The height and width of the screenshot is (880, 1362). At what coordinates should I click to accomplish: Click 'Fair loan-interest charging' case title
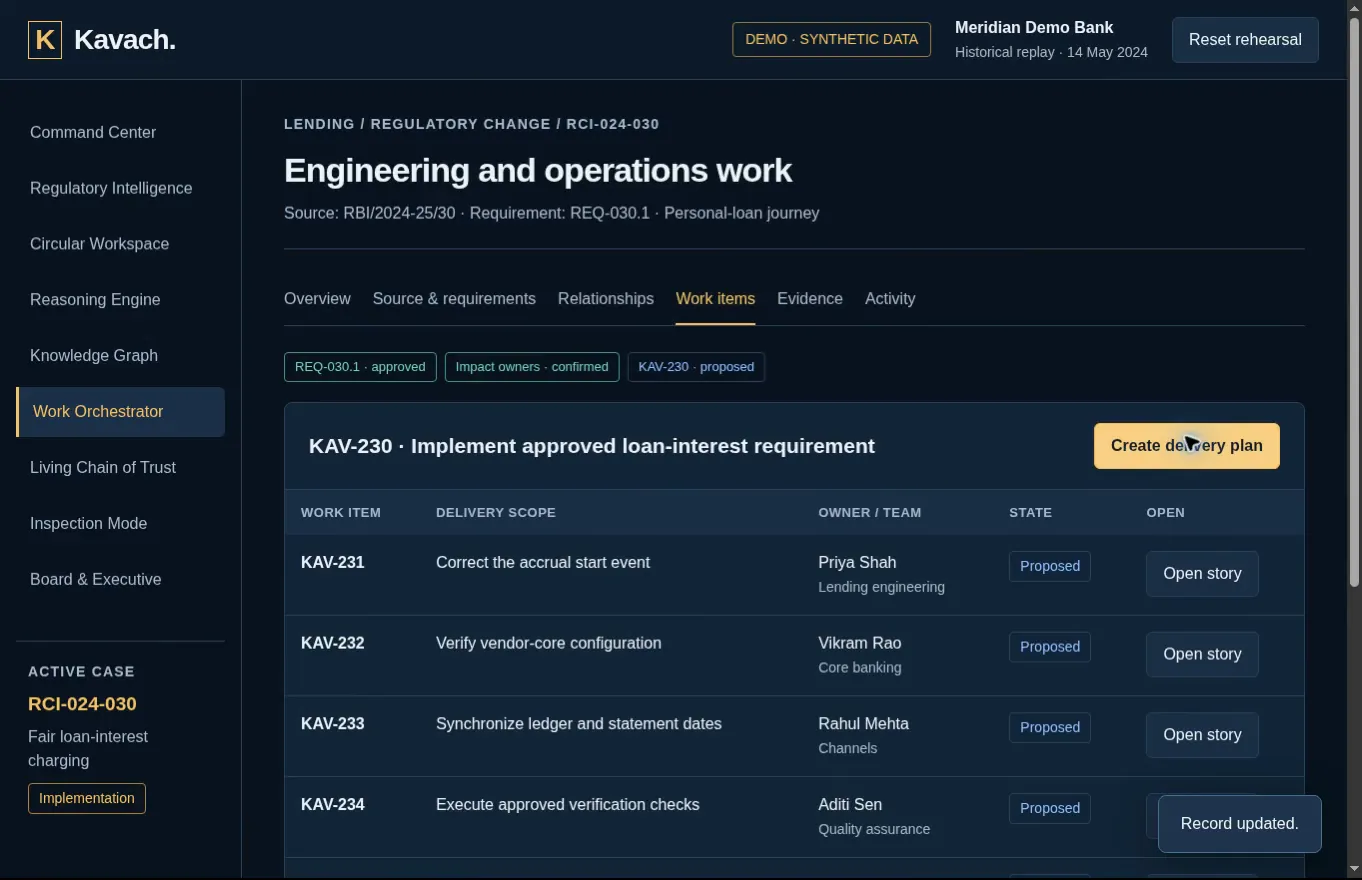[88, 749]
